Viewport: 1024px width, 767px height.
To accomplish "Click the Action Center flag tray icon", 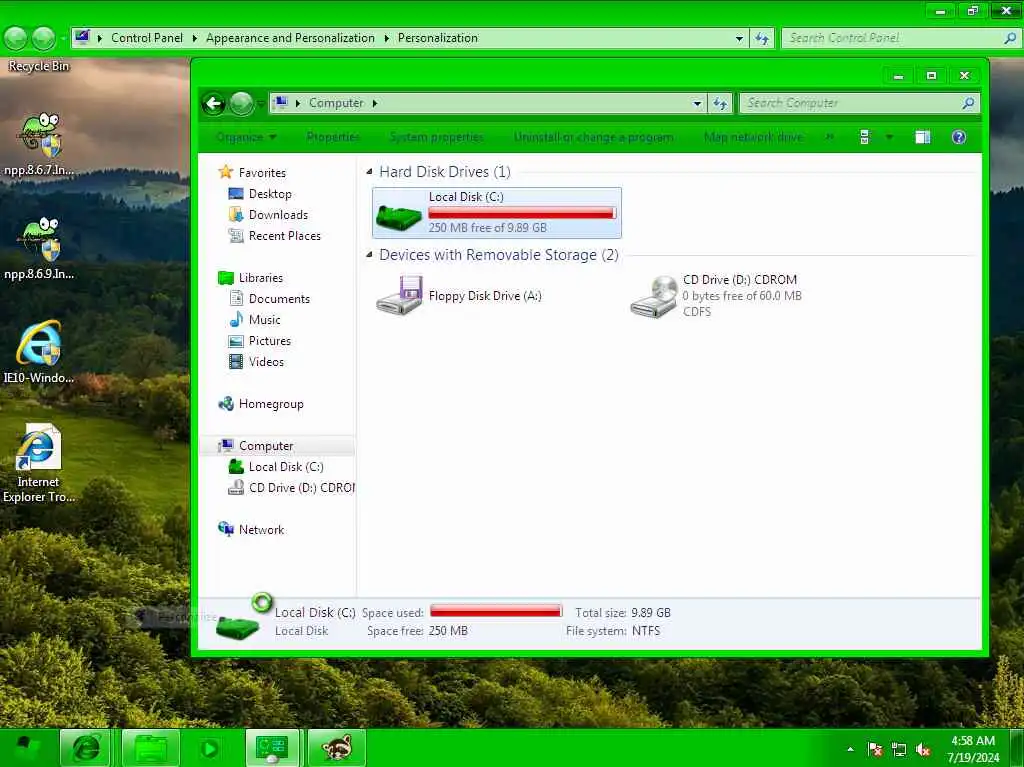I will (875, 749).
